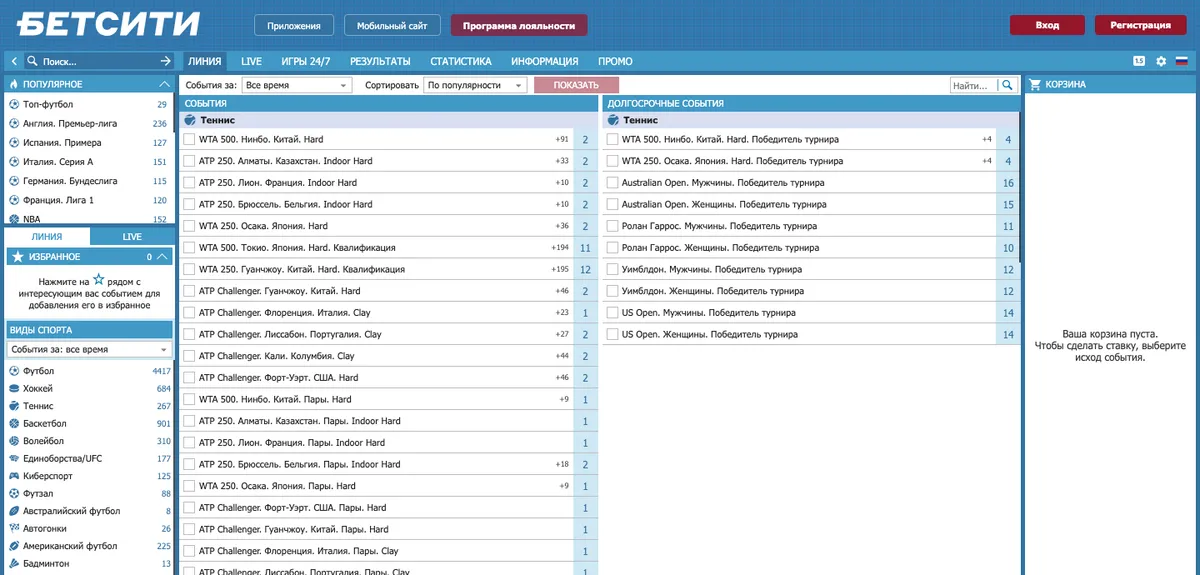Click the football icon next to Футбол
The image size is (1200, 575).
(x=14, y=371)
